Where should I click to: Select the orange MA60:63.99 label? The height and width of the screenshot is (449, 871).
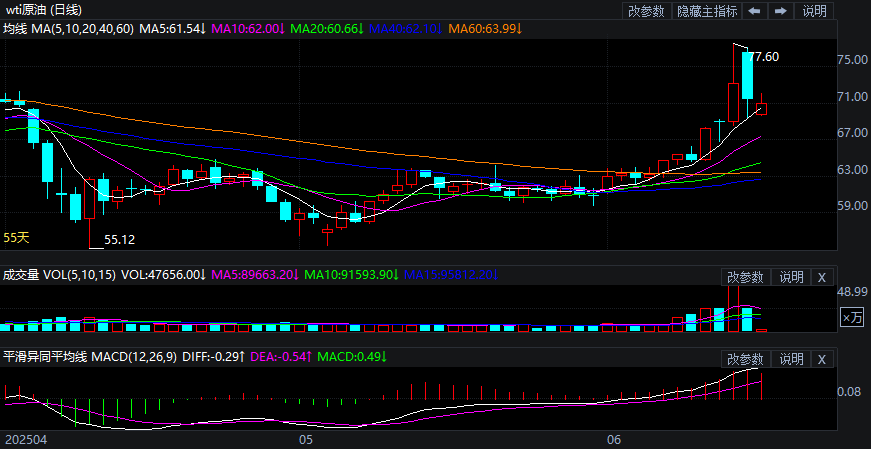[x=484, y=30]
